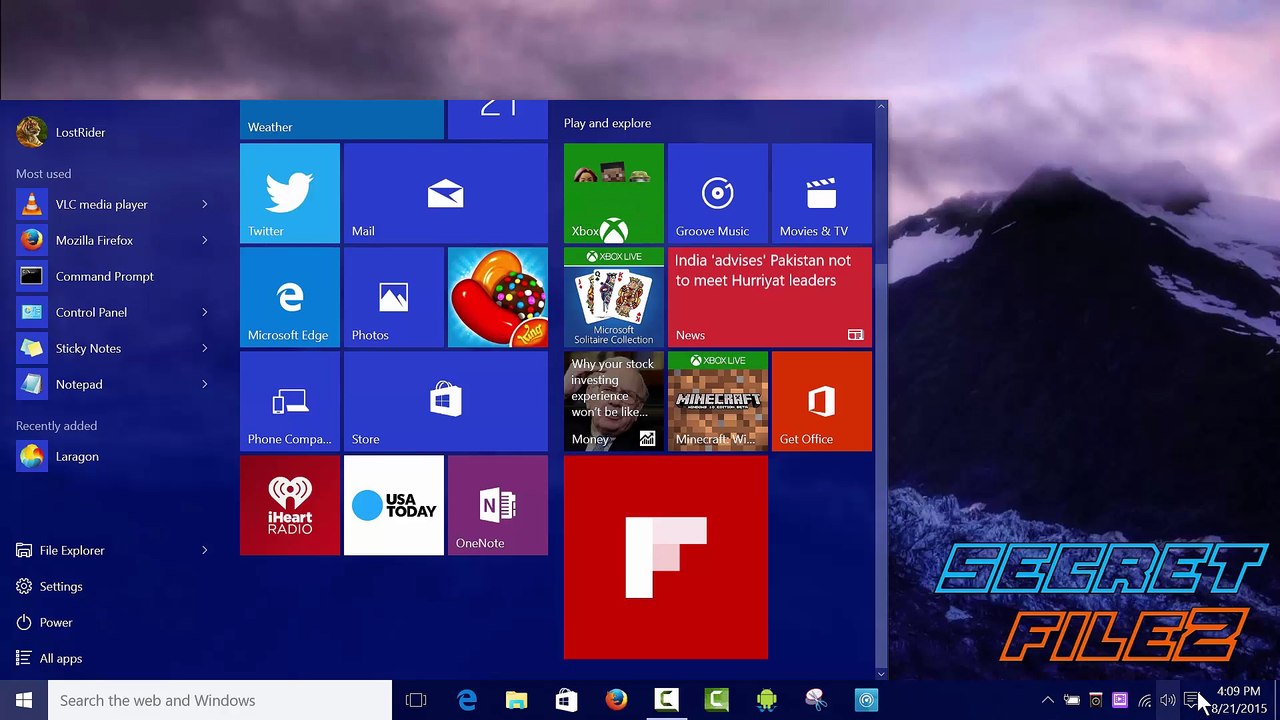Screen dimensions: 1280x720
Task: Click the Play and explore group heading
Action: pyautogui.click(x=607, y=123)
